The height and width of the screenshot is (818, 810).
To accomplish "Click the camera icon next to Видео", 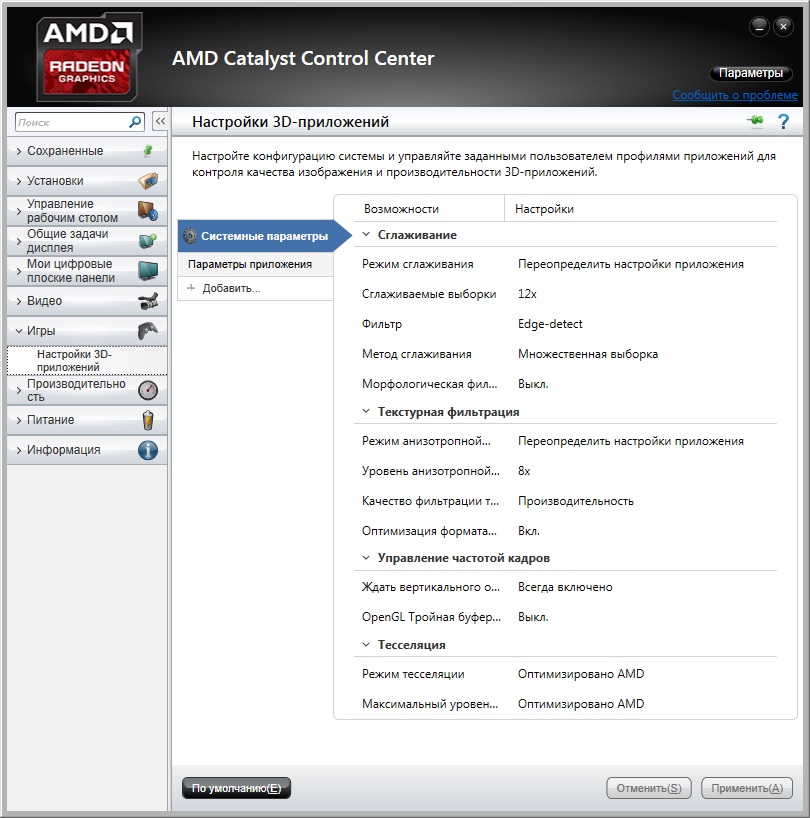I will [x=147, y=301].
